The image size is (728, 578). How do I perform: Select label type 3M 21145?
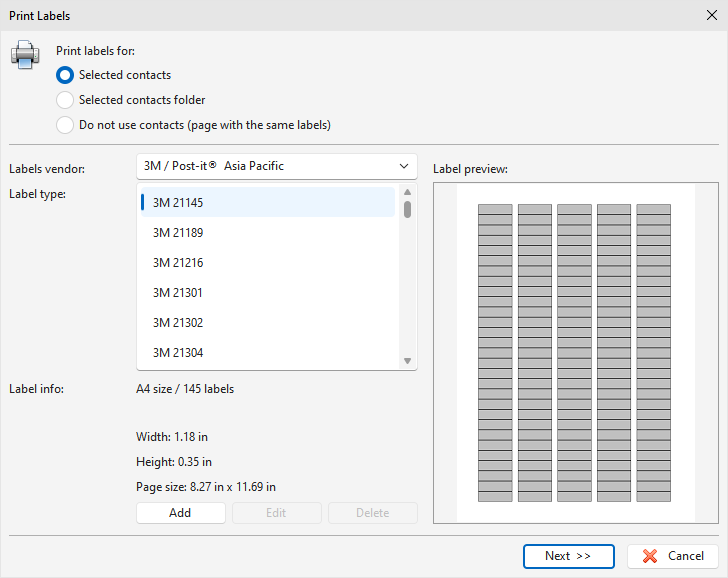click(268, 202)
